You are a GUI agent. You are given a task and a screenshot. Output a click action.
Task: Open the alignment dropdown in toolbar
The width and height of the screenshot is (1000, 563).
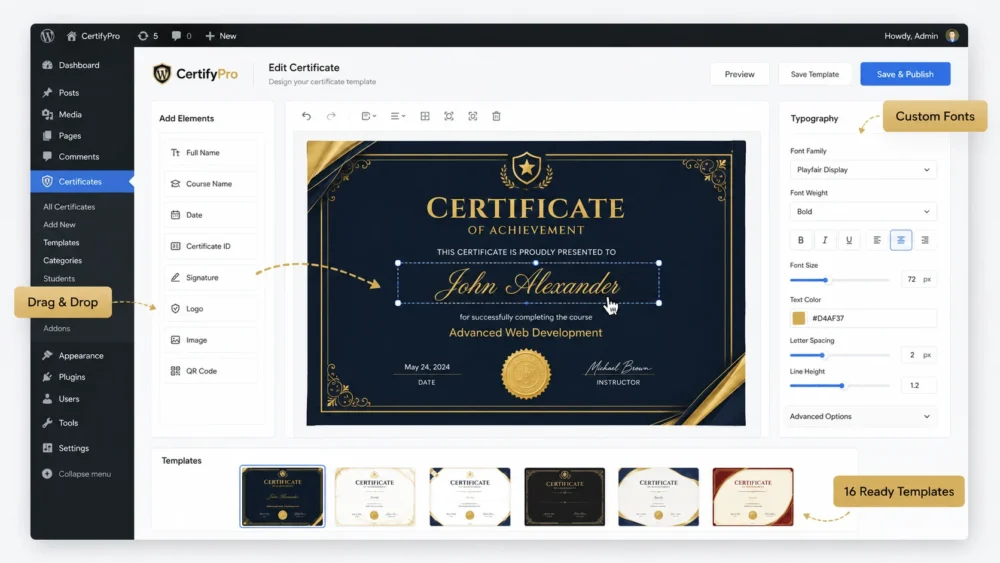tap(398, 116)
